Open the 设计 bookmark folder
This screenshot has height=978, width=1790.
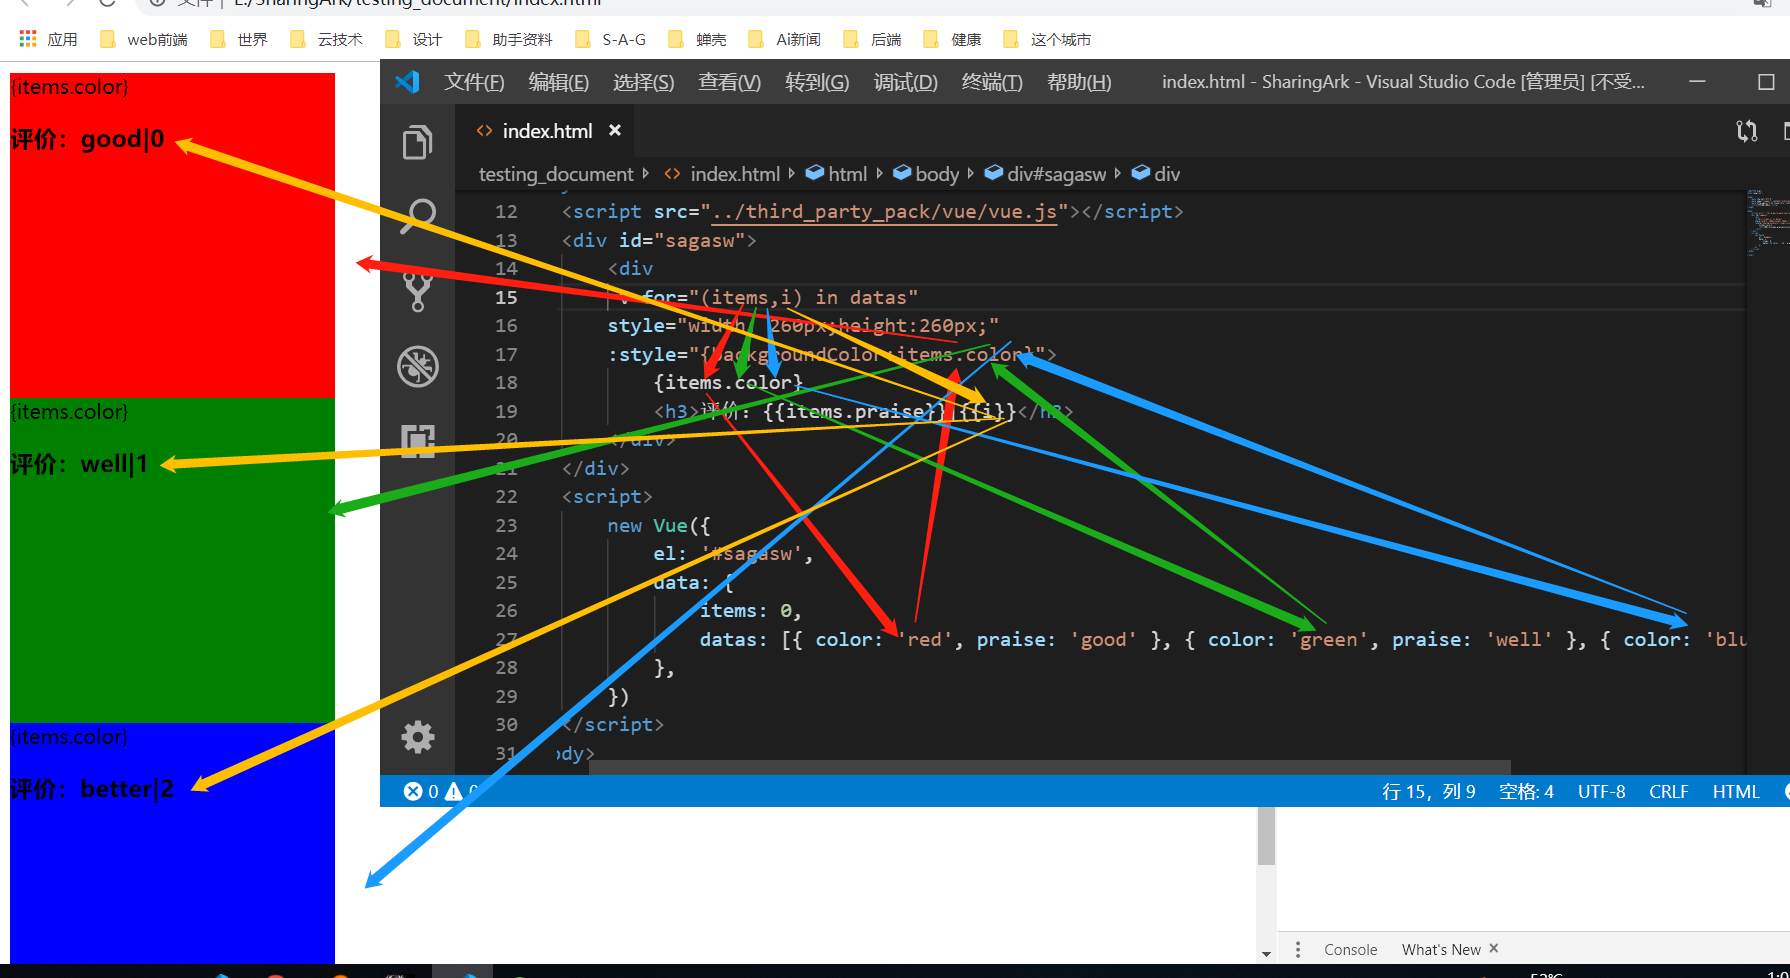pyautogui.click(x=414, y=39)
